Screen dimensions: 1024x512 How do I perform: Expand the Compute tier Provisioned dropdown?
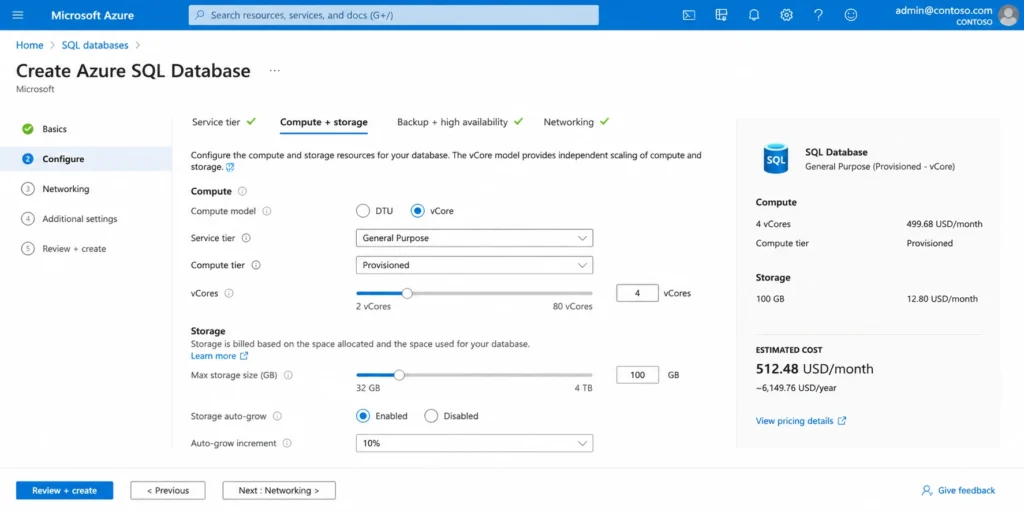pos(474,265)
